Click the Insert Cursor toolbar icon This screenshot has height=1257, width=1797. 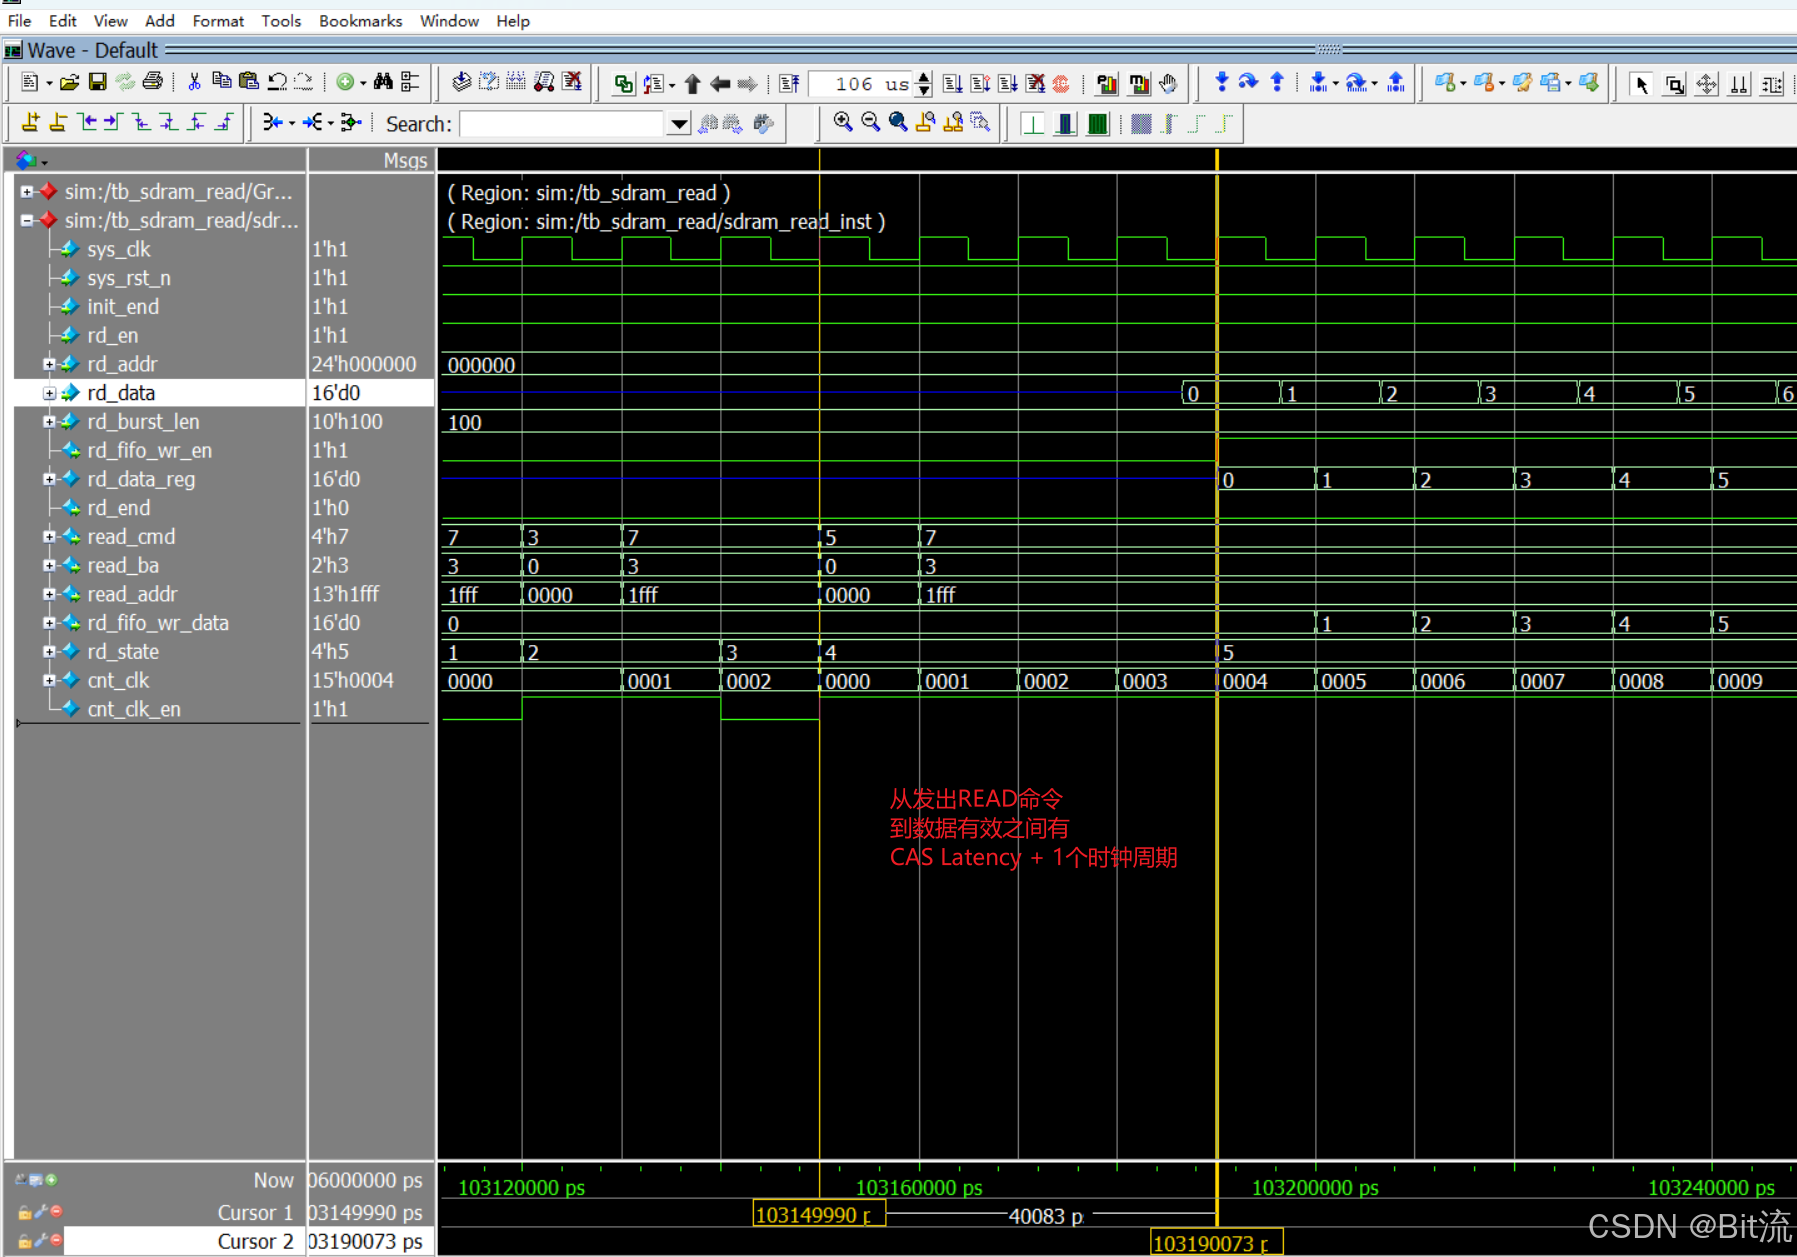point(31,122)
